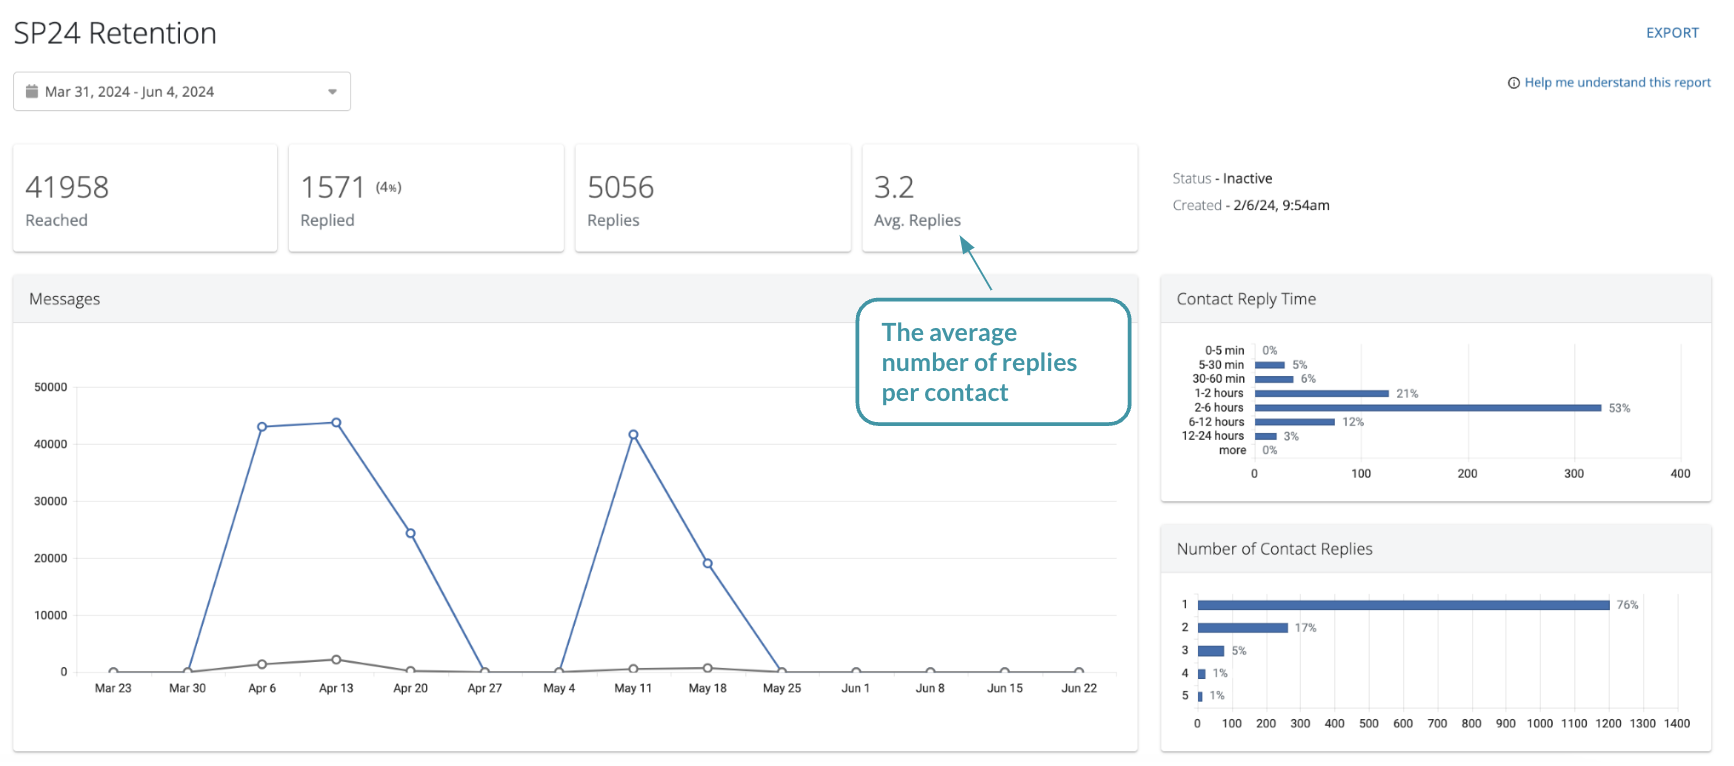
Task: Click the info icon beside help link
Action: point(1514,83)
